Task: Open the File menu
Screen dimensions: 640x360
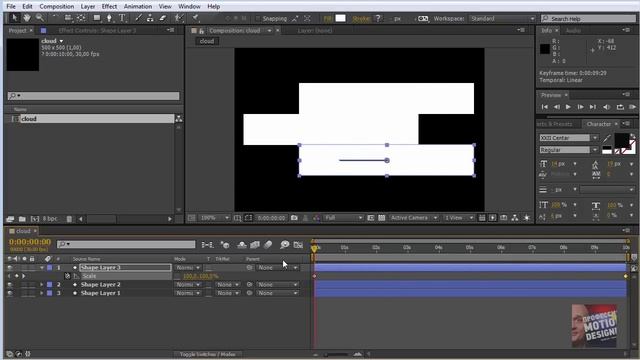Action: [11, 7]
